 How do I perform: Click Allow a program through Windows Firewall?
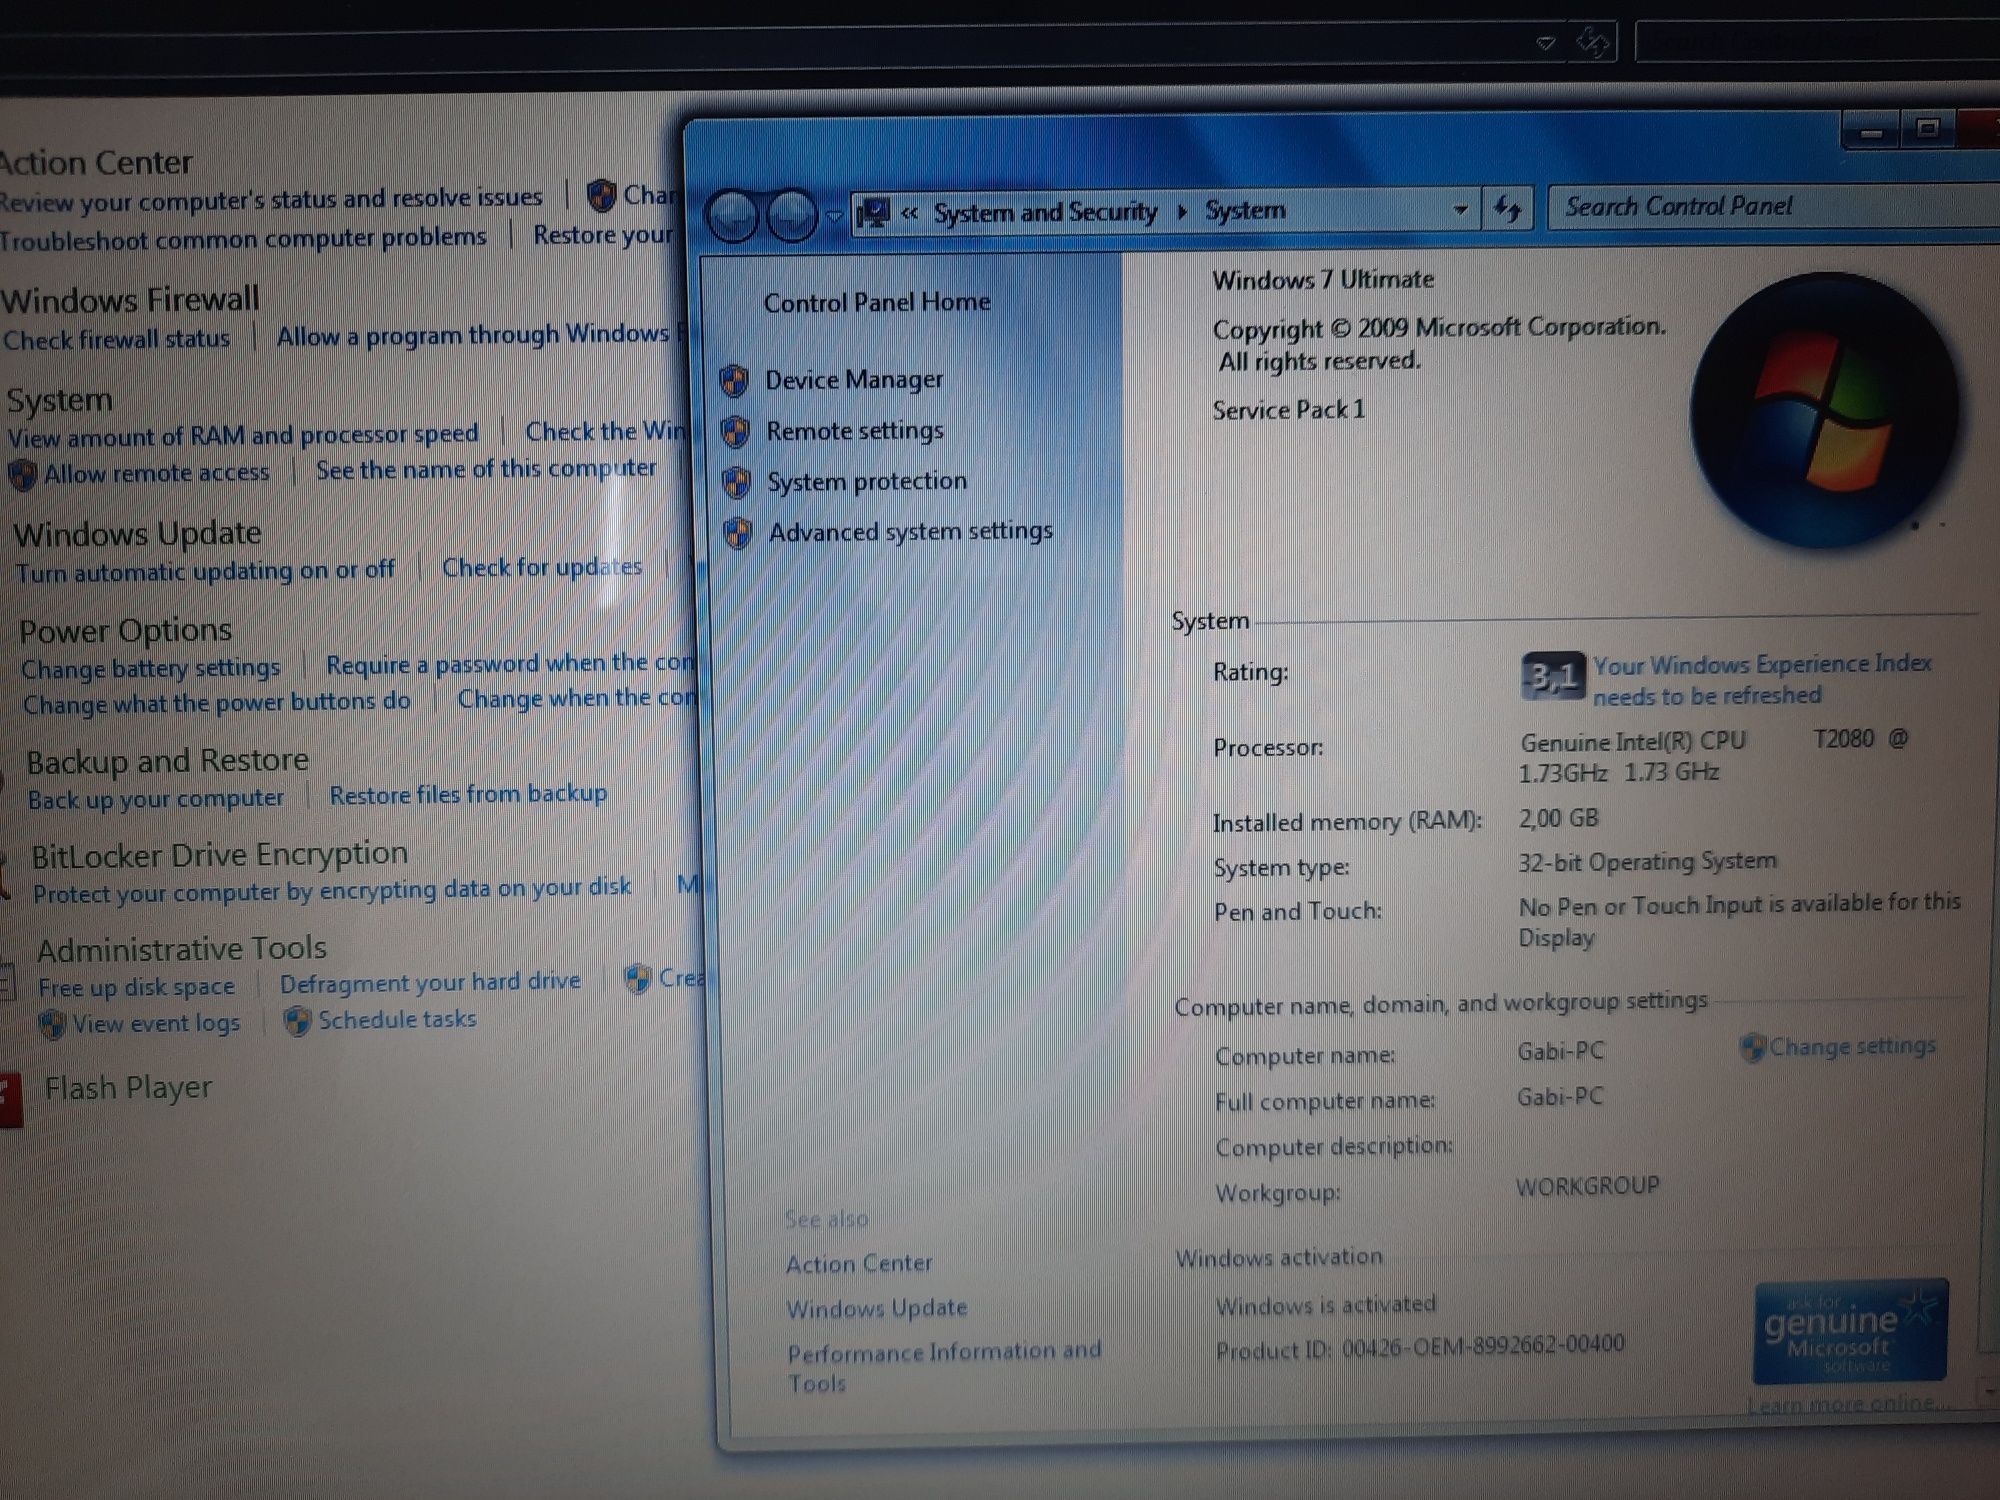[x=480, y=335]
